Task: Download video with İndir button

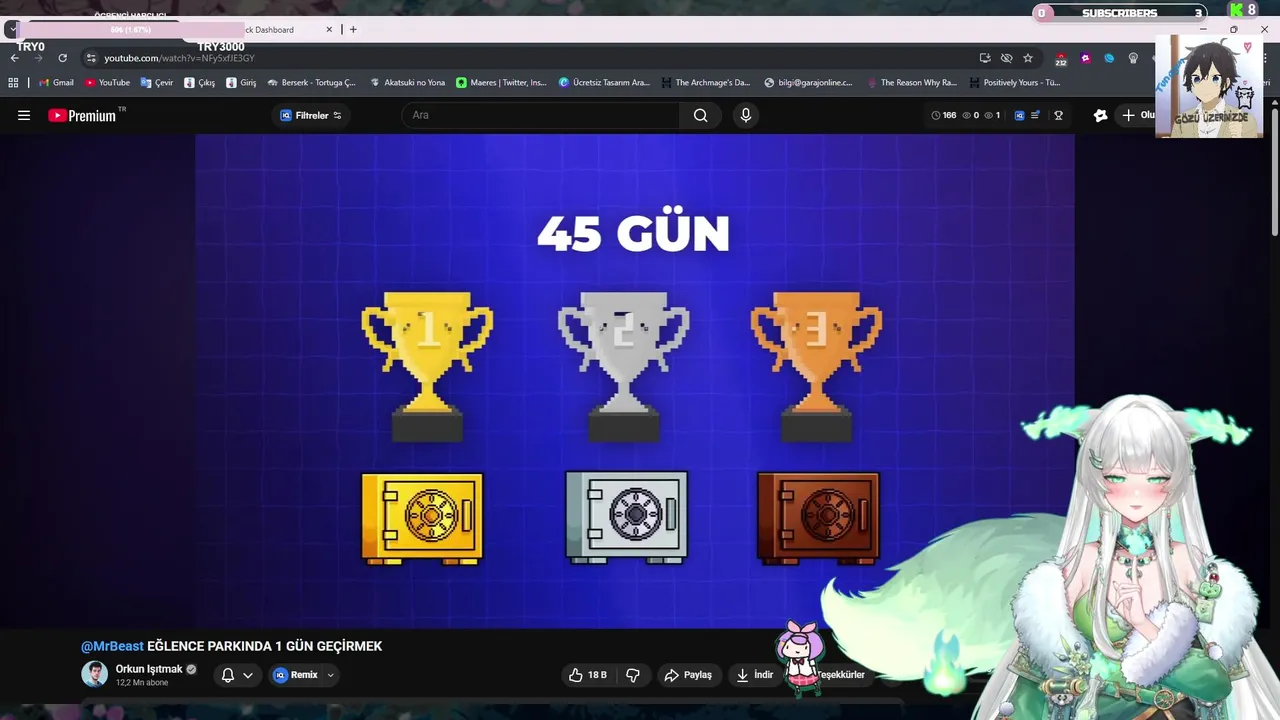Action: (x=755, y=675)
